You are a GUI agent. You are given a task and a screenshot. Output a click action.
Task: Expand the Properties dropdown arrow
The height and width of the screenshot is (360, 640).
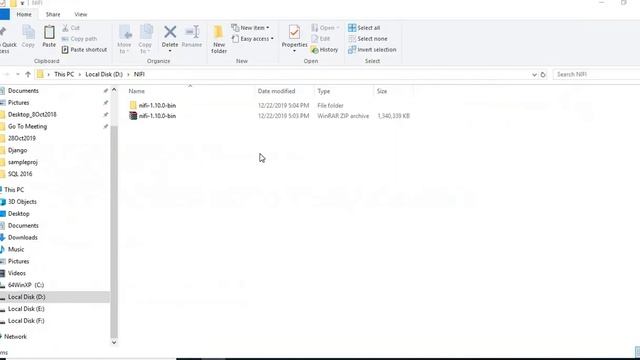(x=294, y=51)
